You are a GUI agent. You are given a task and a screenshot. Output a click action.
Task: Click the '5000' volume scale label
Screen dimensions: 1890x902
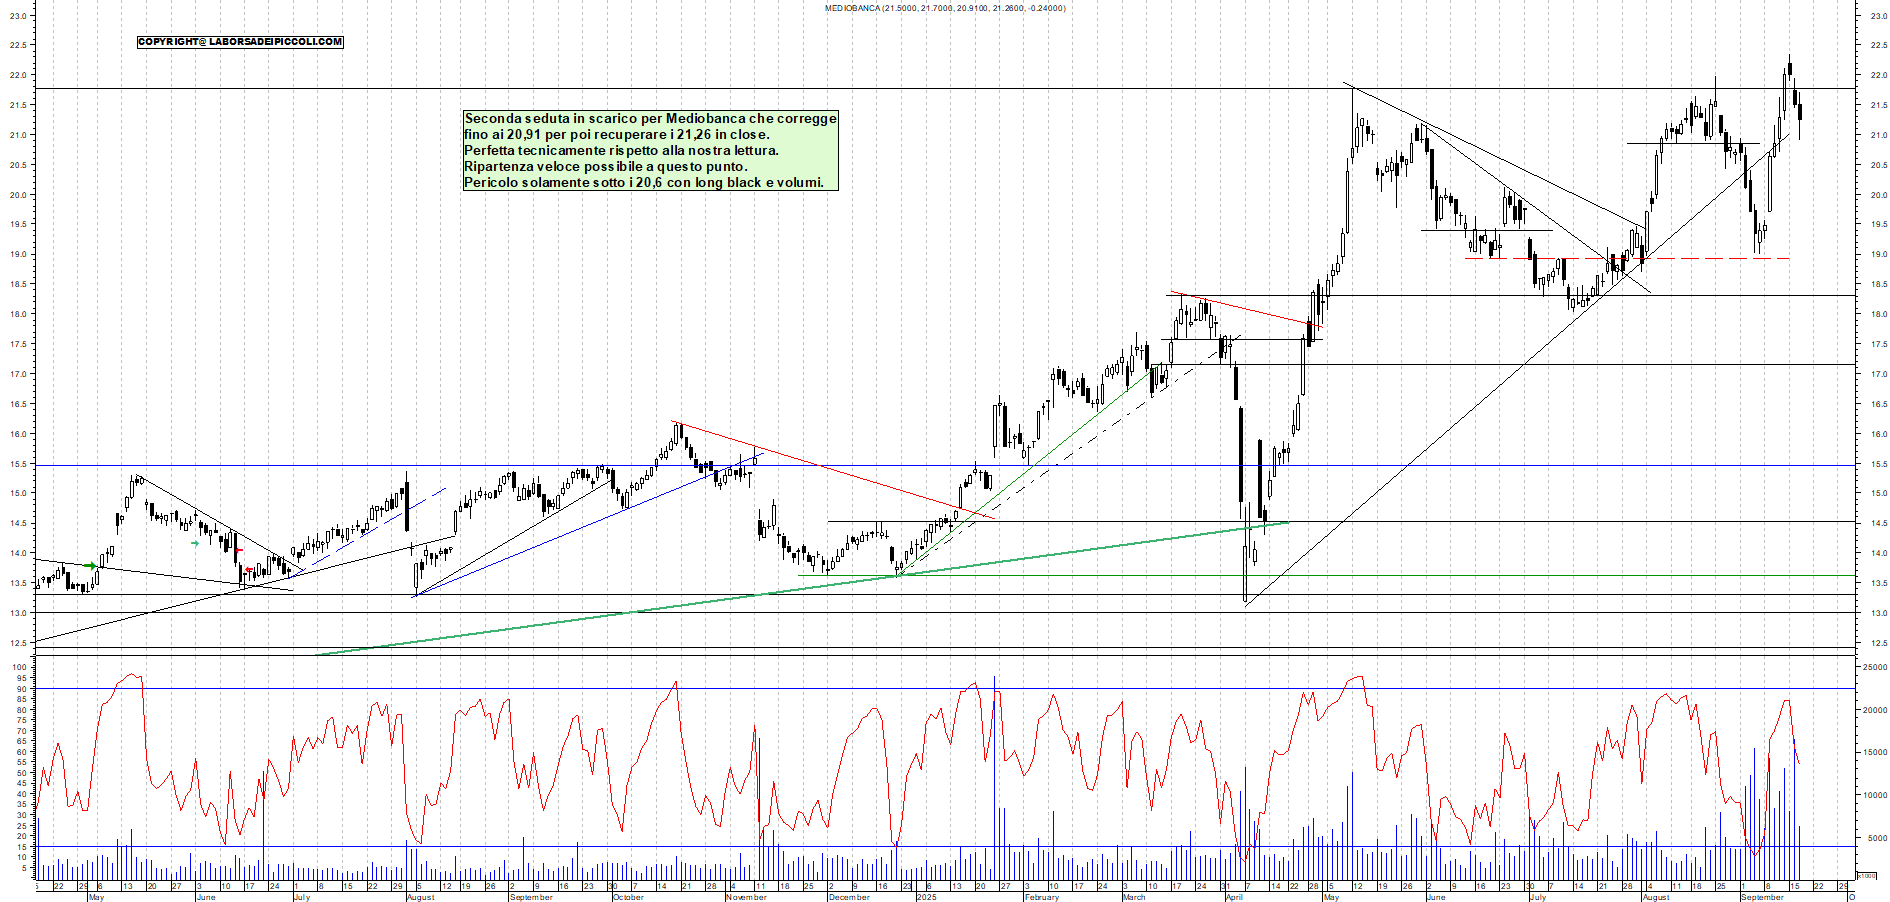pyautogui.click(x=1876, y=839)
